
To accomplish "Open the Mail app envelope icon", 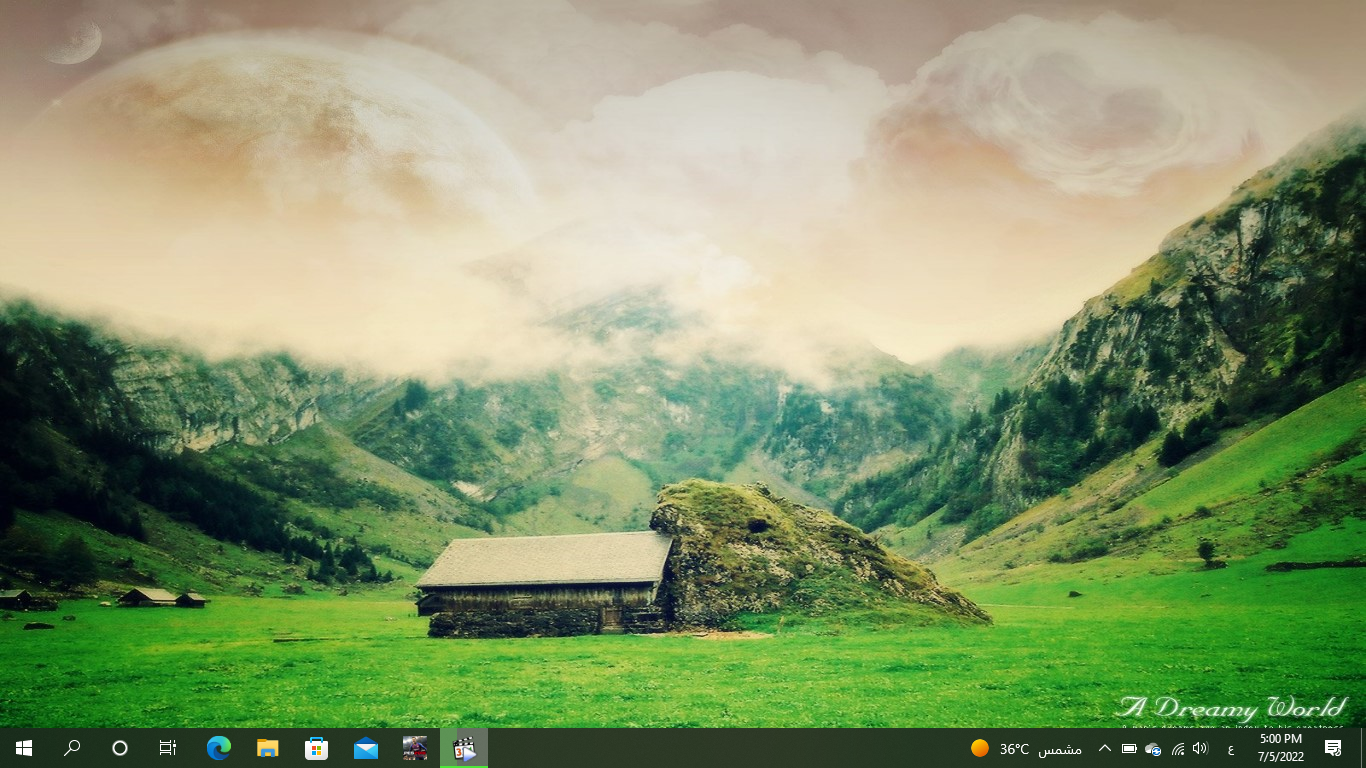I will (x=365, y=748).
